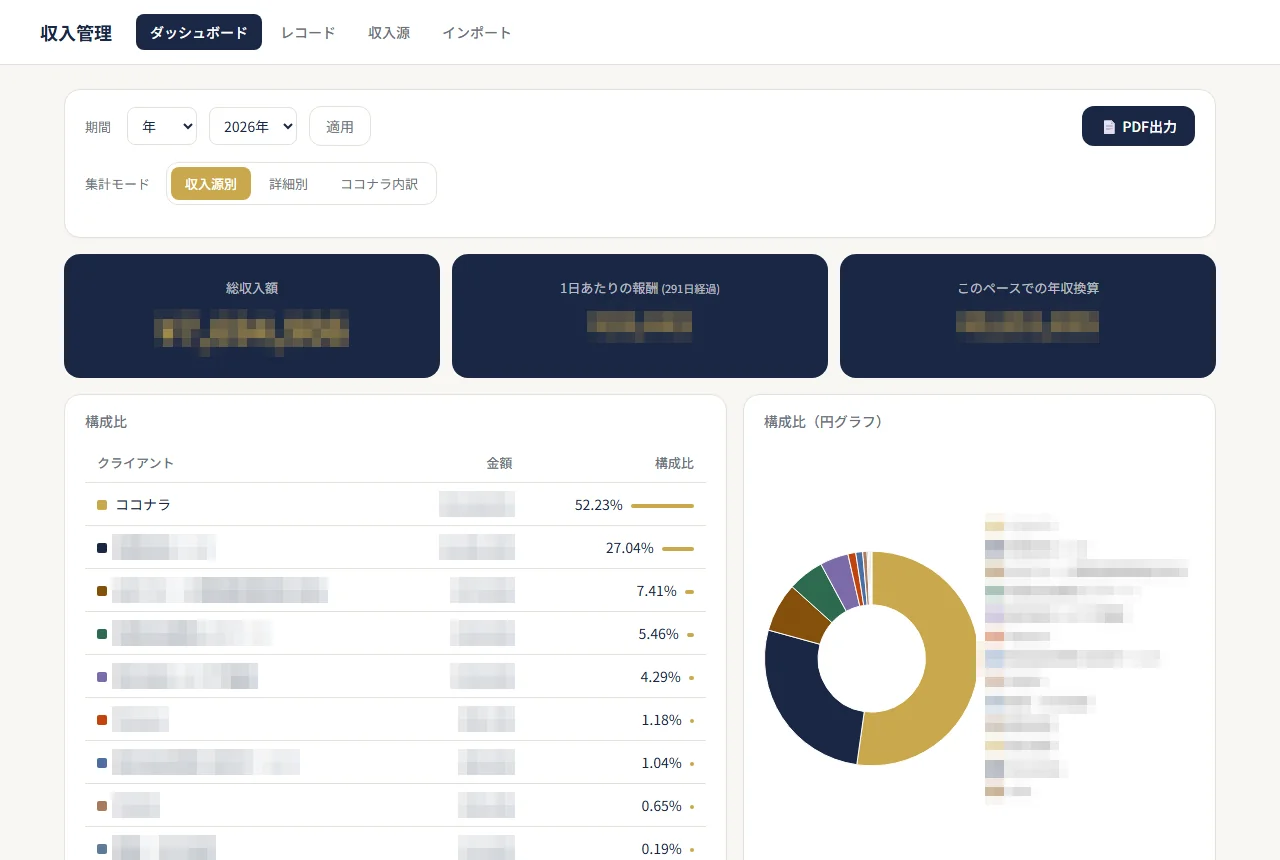Click the ココナラ client name
The height and width of the screenshot is (860, 1280).
coord(143,505)
